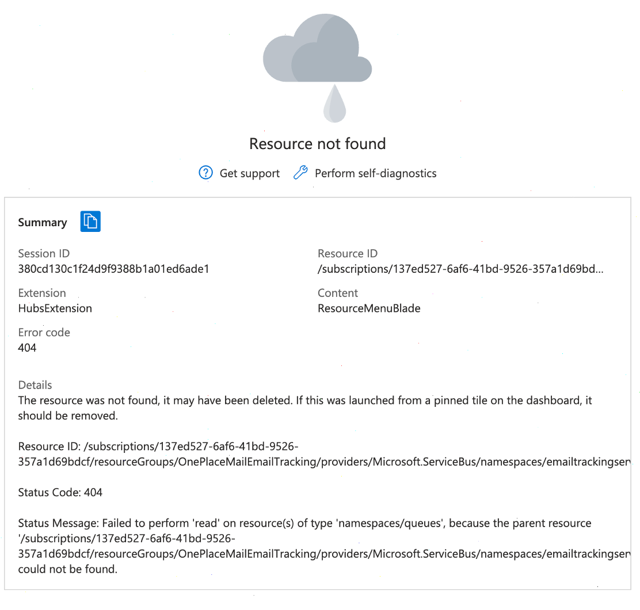The image size is (640, 610).
Task: Select the ResourceMenuBlade content value
Action: tap(369, 308)
